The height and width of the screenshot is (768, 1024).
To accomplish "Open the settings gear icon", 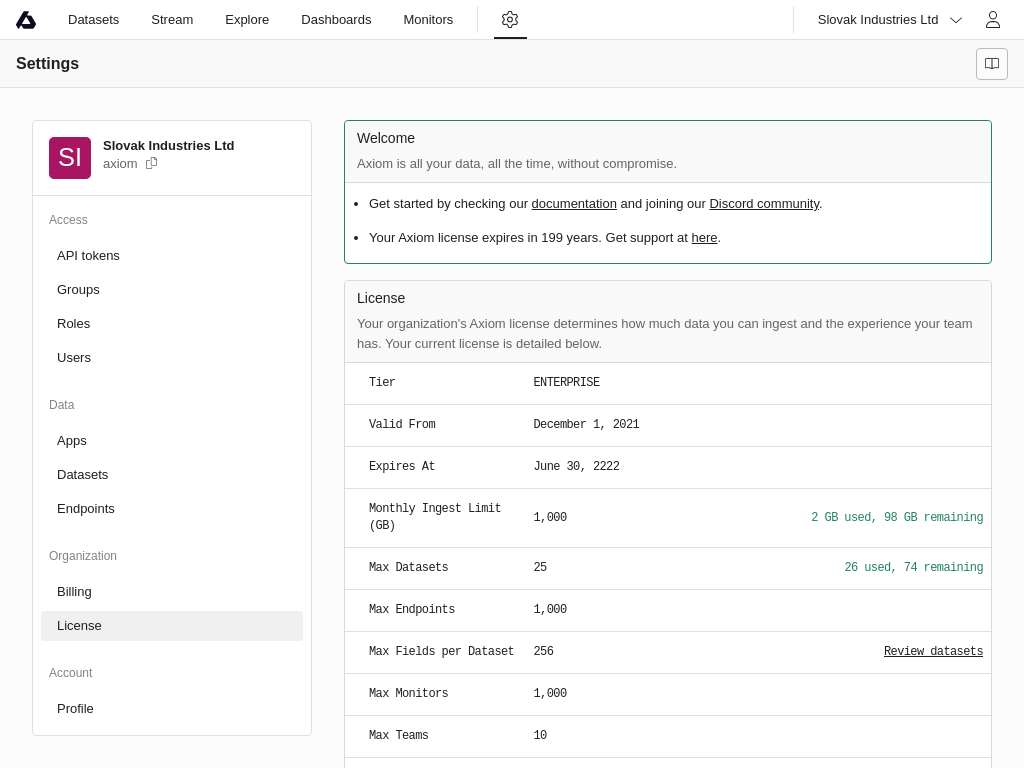I will pyautogui.click(x=510, y=20).
